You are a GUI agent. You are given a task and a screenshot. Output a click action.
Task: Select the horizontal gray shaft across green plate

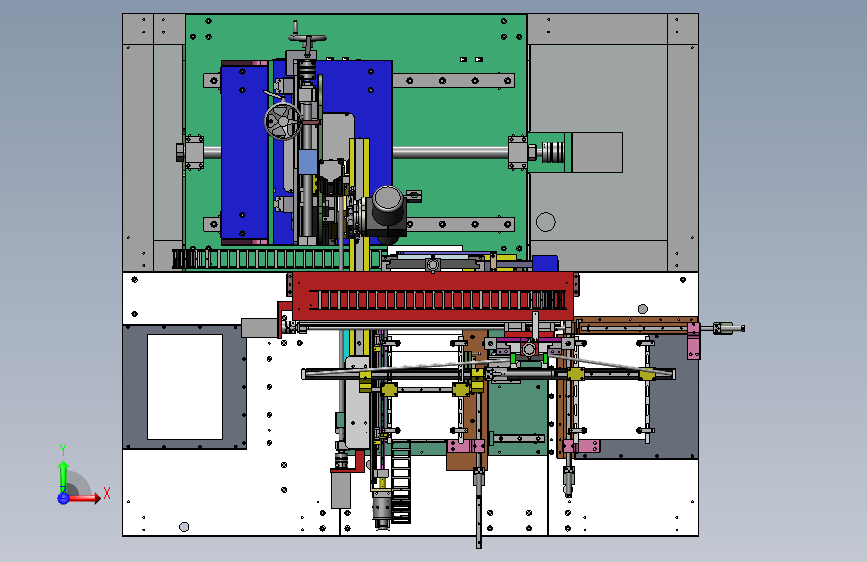click(451, 152)
